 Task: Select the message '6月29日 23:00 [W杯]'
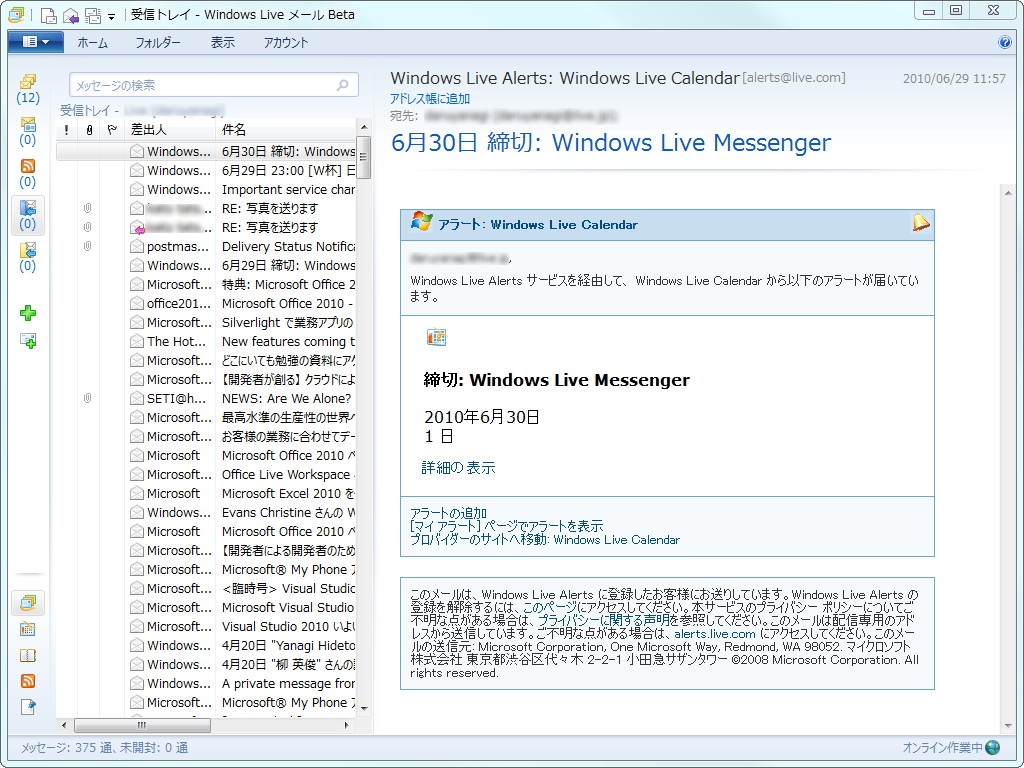(x=206, y=171)
